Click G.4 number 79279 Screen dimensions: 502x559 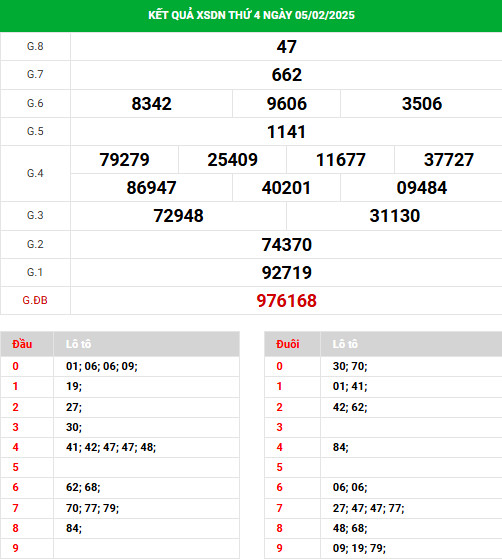124,160
